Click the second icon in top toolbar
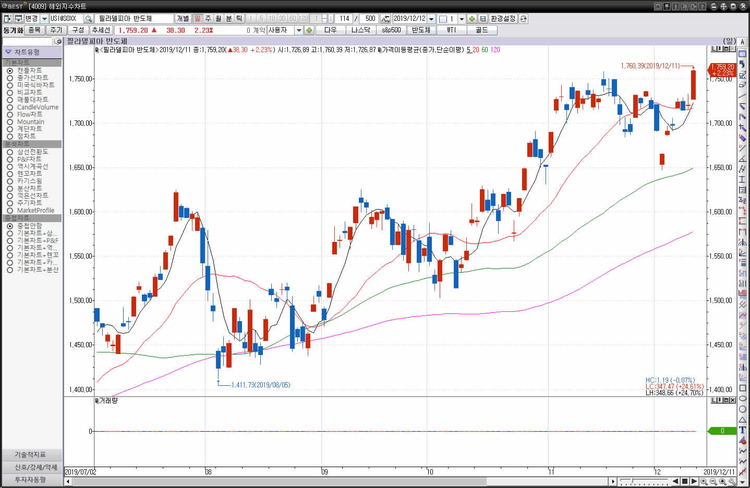This screenshot has height=488, width=750. click(x=18, y=19)
